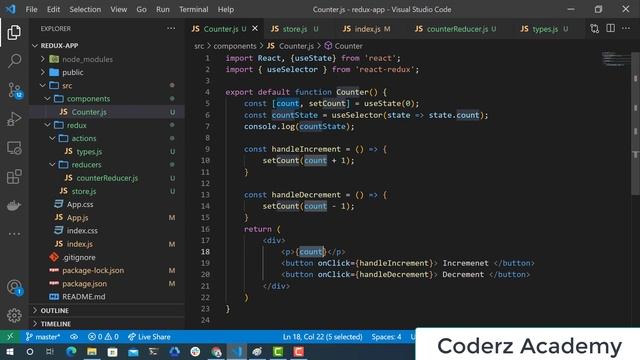This screenshot has width=640, height=360.
Task: Open the Accounts menu icon
Action: [x=15, y=287]
